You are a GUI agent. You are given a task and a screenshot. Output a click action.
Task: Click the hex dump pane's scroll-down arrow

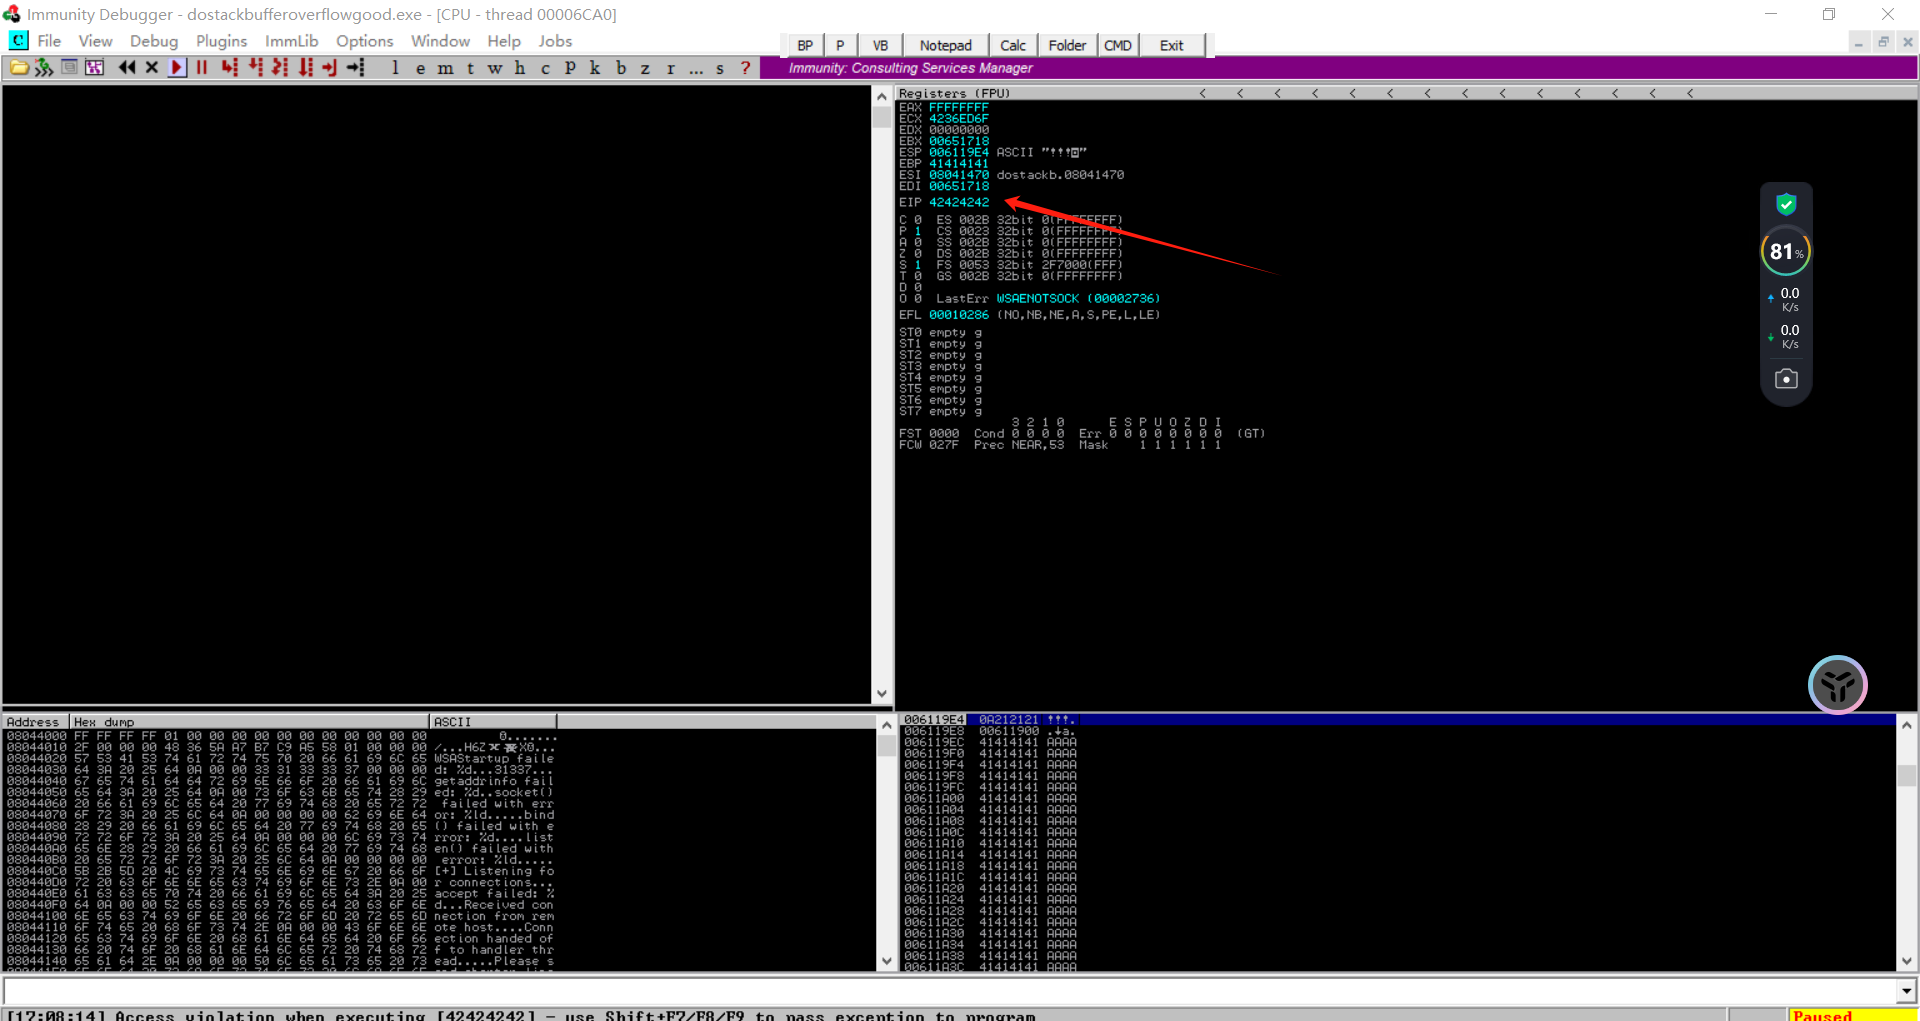click(x=886, y=961)
